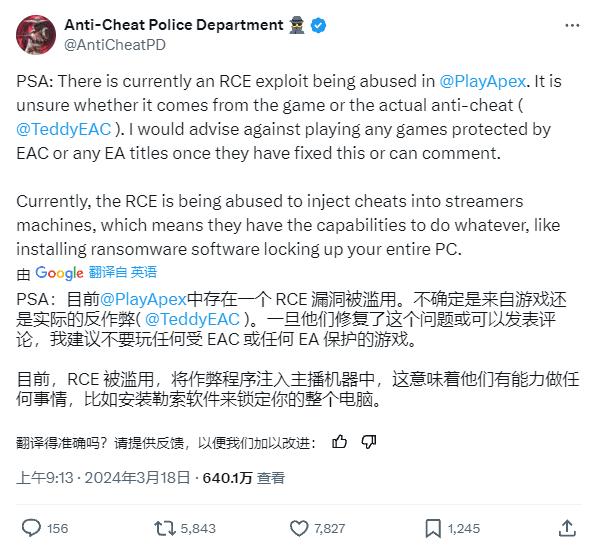This screenshot has height=549, width=598.
Task: Click the Google translation attribution logo
Action: click(x=59, y=273)
